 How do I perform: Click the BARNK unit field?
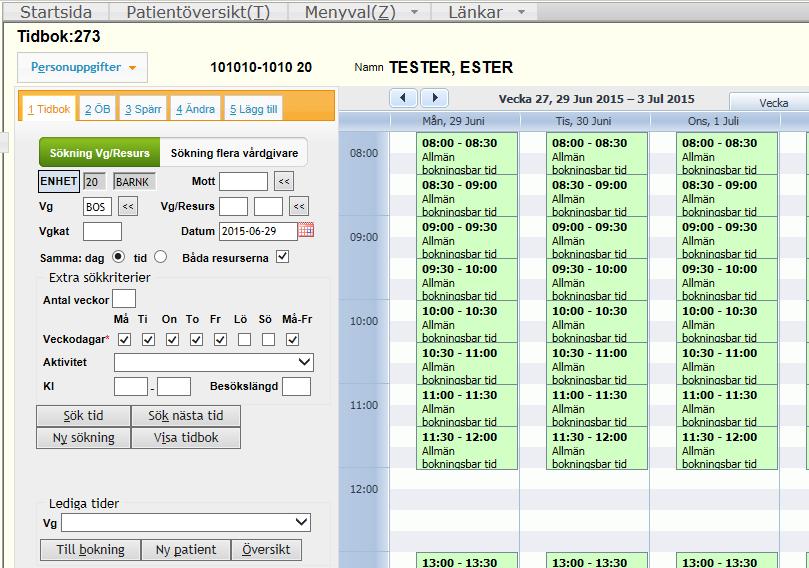point(134,182)
